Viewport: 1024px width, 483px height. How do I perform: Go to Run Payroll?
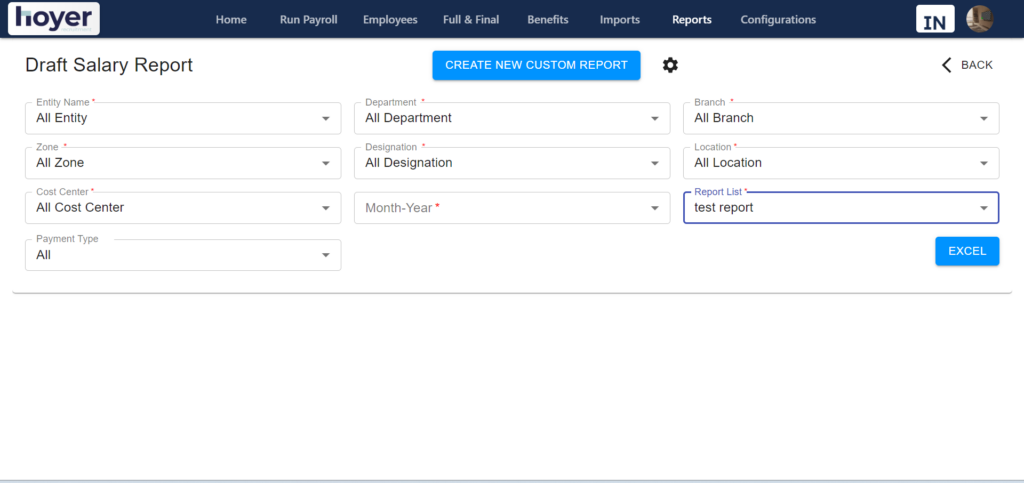[x=308, y=20]
